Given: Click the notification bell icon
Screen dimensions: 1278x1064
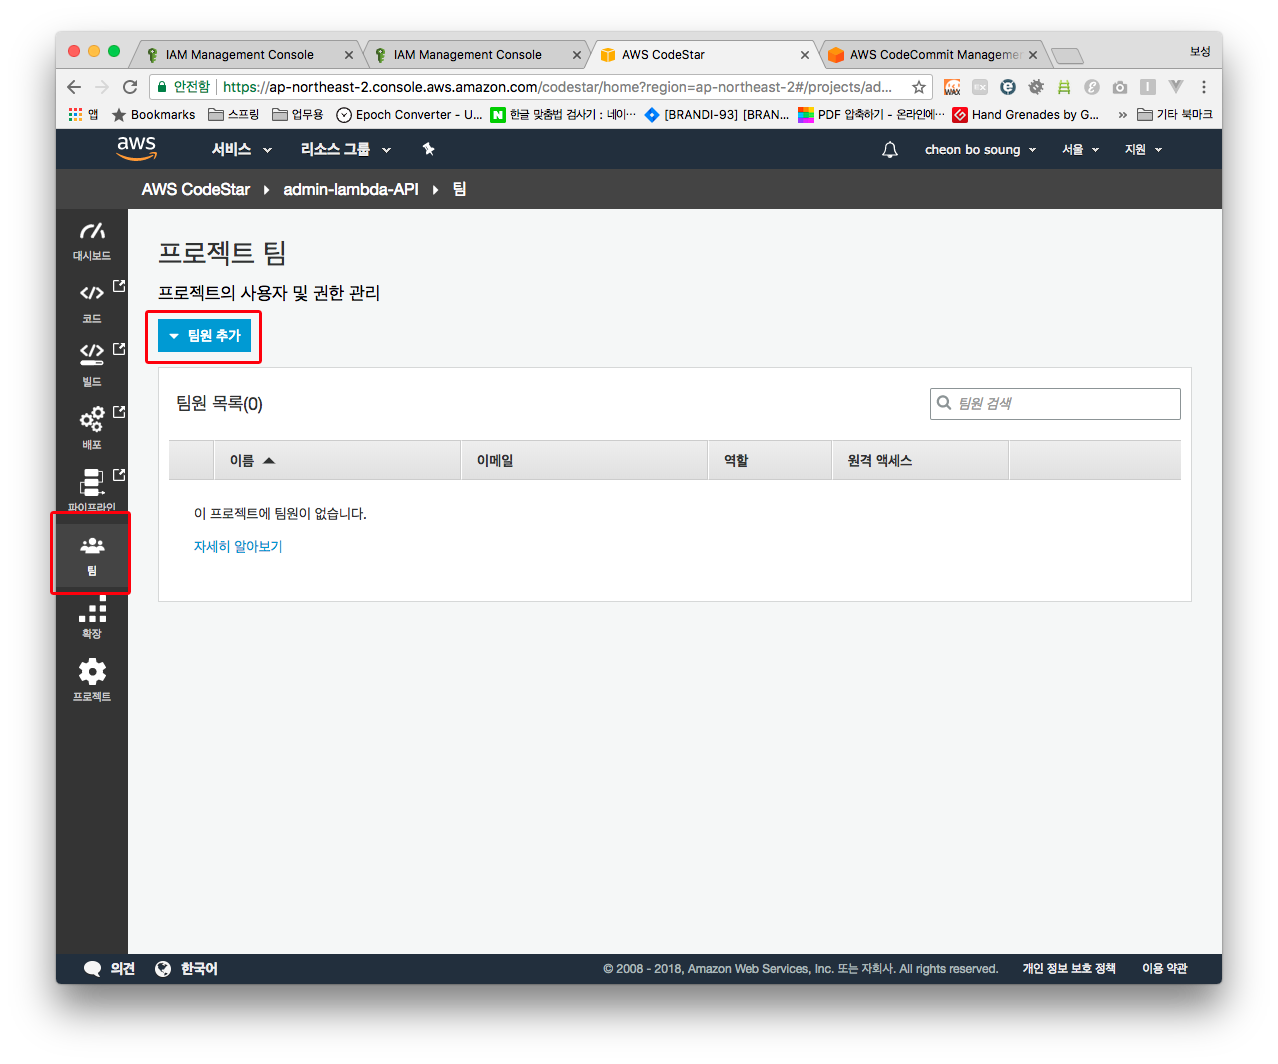Looking at the screenshot, I should click(x=889, y=150).
